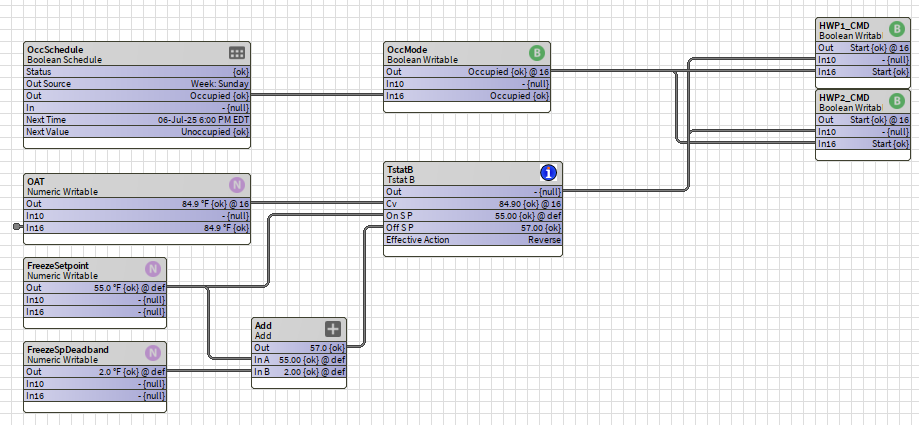The image size is (919, 425).
Task: Click the FreezeSpDeadband purple numeric icon
Action: coord(153,353)
